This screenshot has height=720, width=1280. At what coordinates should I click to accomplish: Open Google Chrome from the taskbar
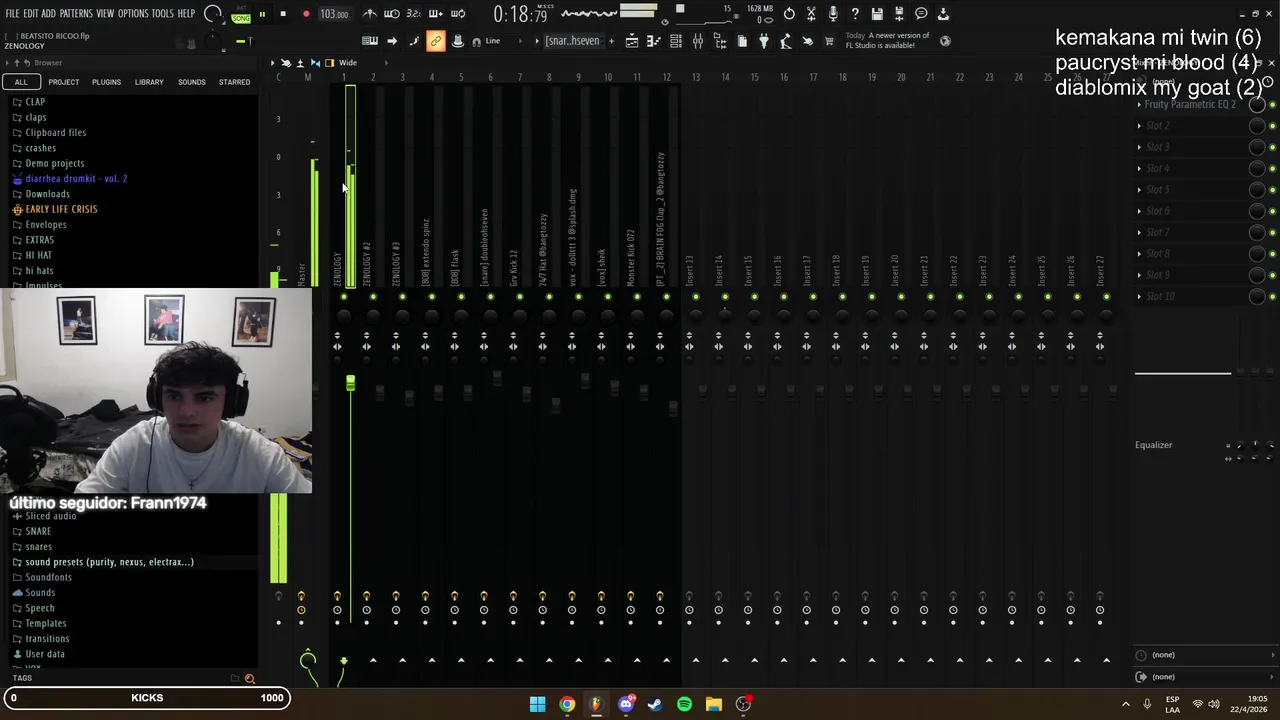click(x=567, y=704)
